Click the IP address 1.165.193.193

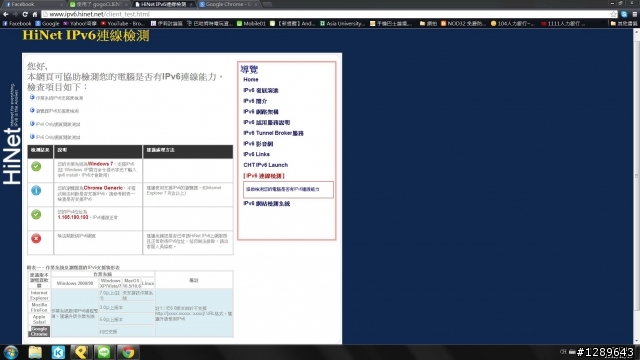click(x=73, y=217)
